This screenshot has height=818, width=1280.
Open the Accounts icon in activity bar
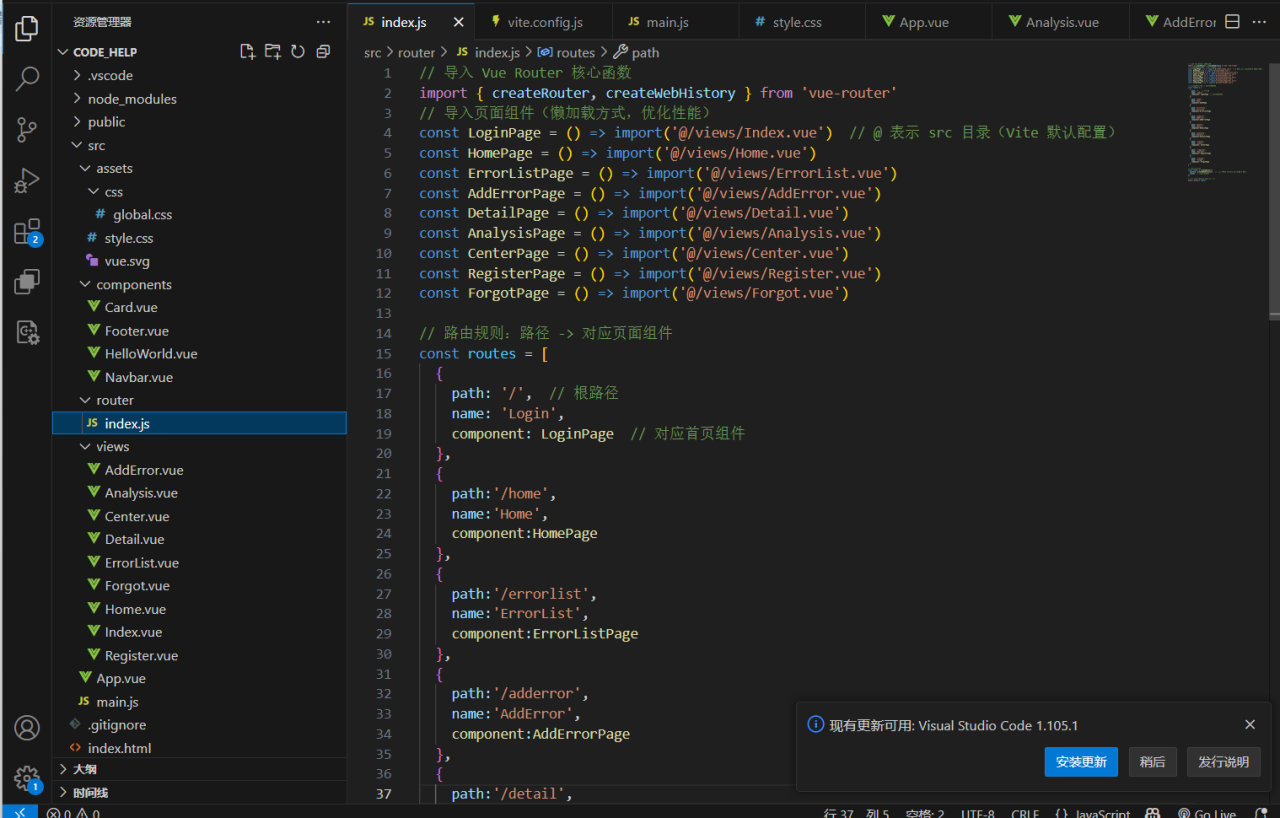click(x=27, y=727)
